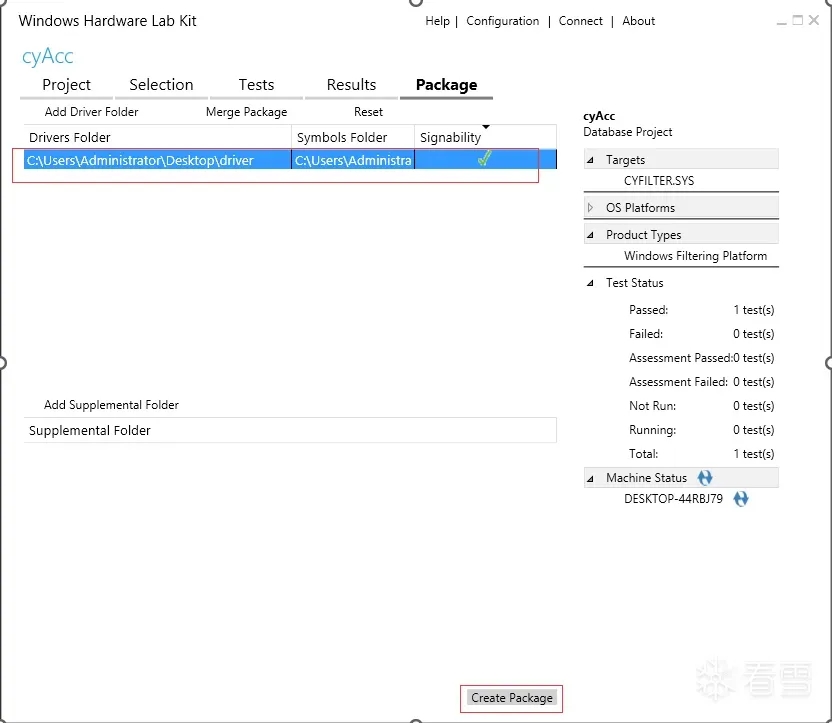Collapse the Product Types section
832x723 pixels.
[x=590, y=235]
